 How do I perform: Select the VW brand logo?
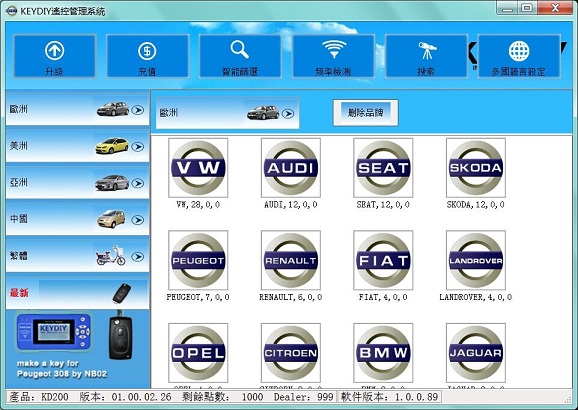tap(198, 168)
